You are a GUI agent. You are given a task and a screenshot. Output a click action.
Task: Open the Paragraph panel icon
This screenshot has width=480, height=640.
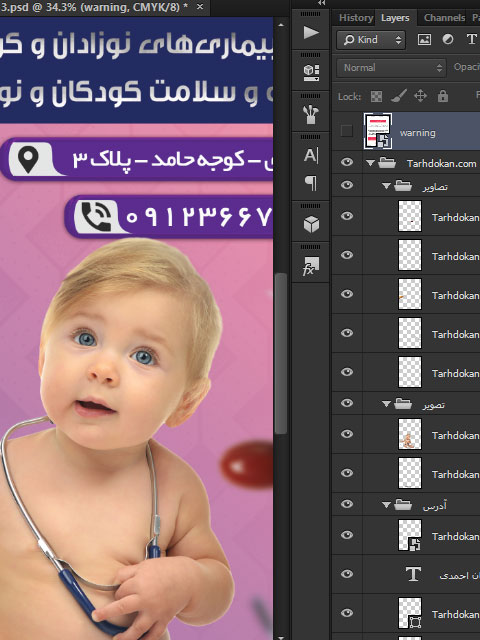click(311, 183)
